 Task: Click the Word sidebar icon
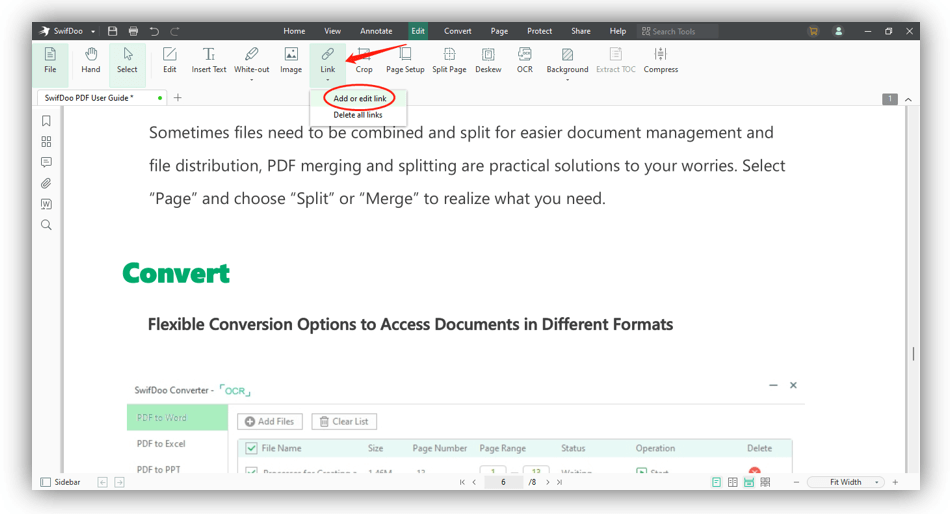46,204
